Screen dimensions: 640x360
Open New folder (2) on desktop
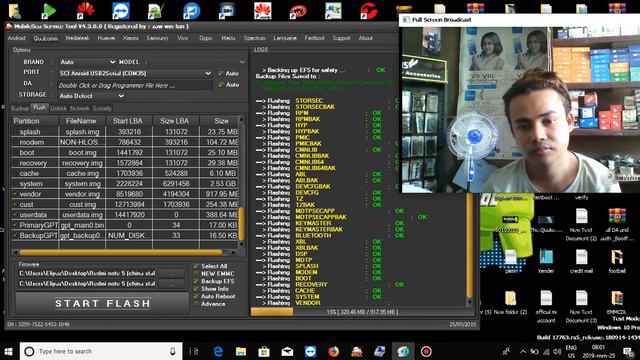coord(510,302)
